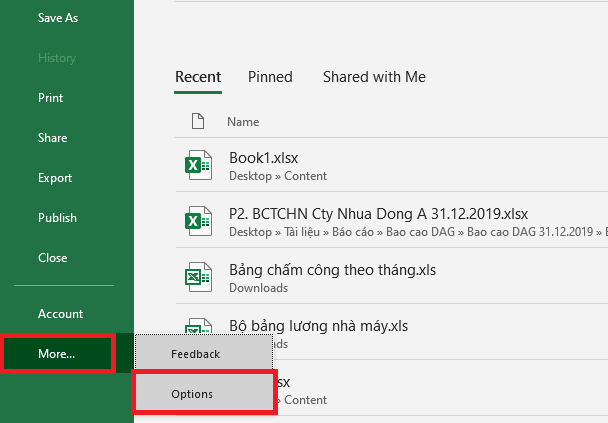Open the Save As page
Screen dimensions: 608x423
(58, 18)
